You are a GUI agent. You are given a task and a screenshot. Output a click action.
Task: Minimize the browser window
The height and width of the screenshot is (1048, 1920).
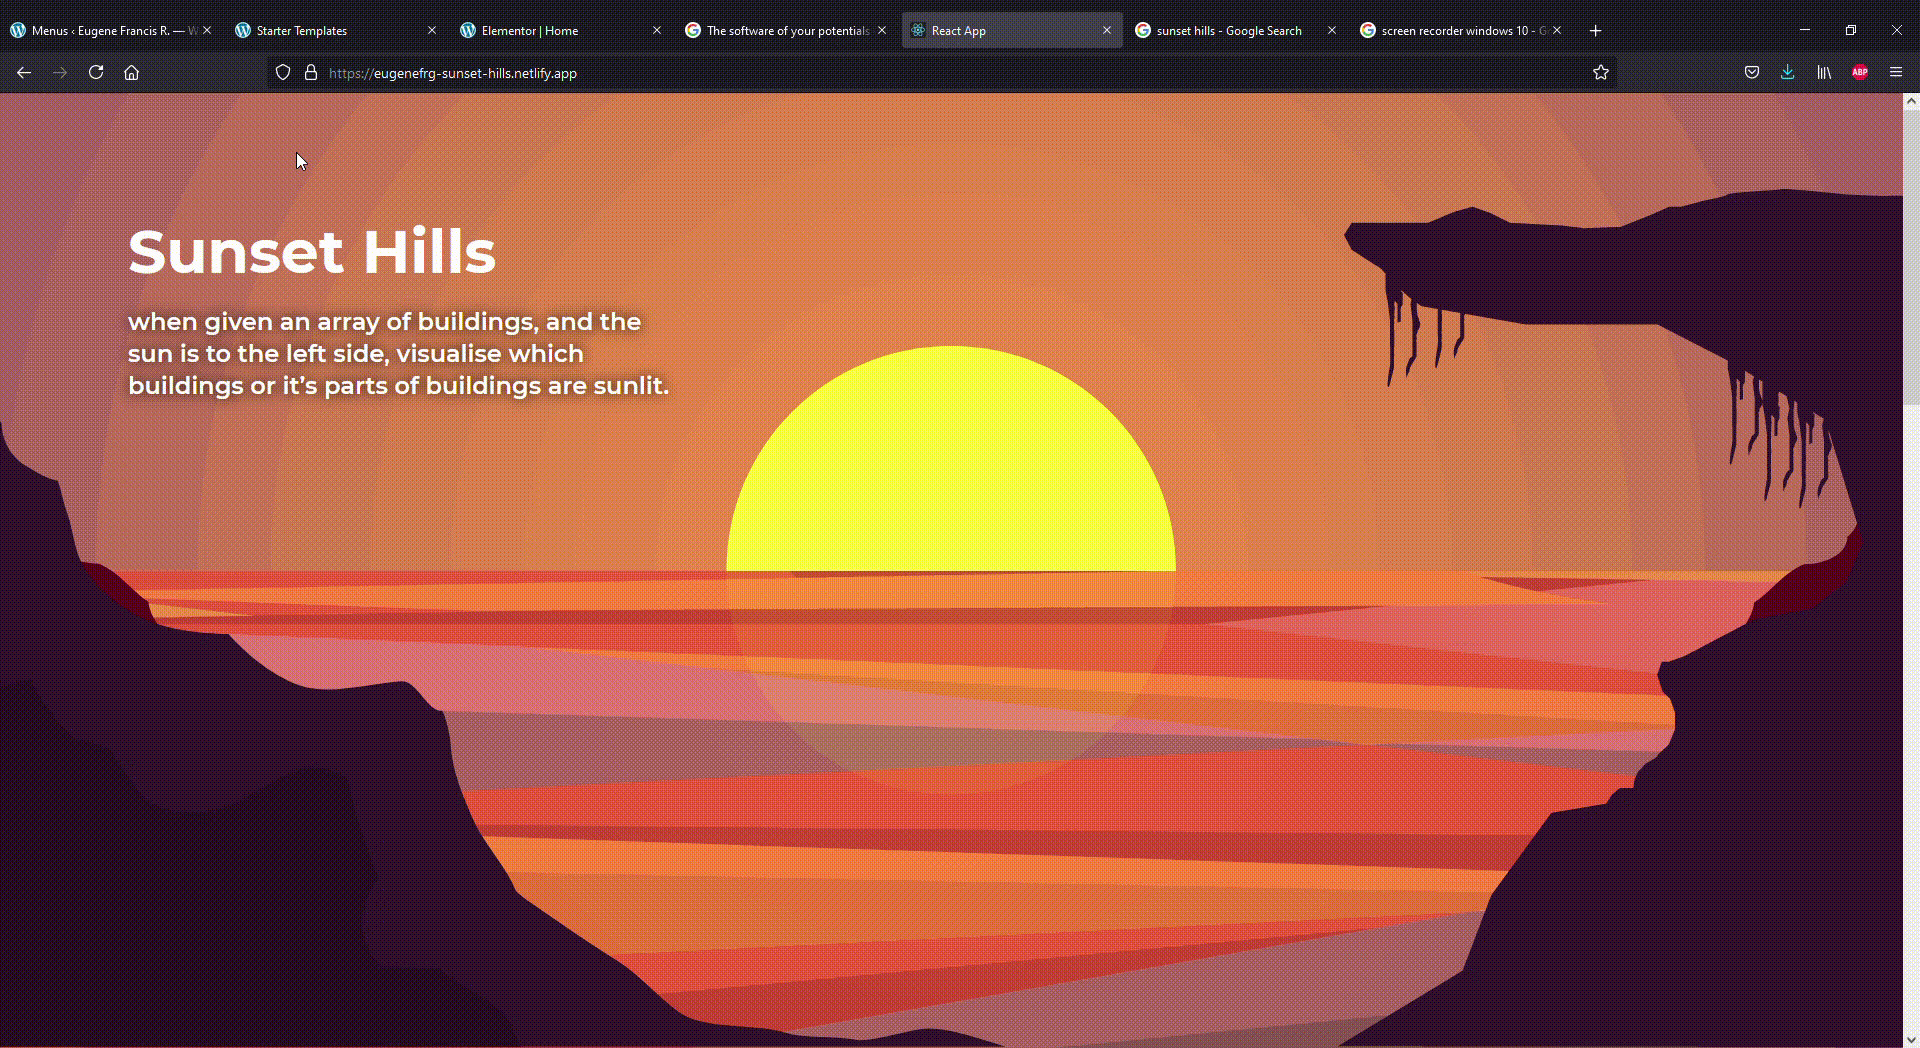[x=1805, y=30]
